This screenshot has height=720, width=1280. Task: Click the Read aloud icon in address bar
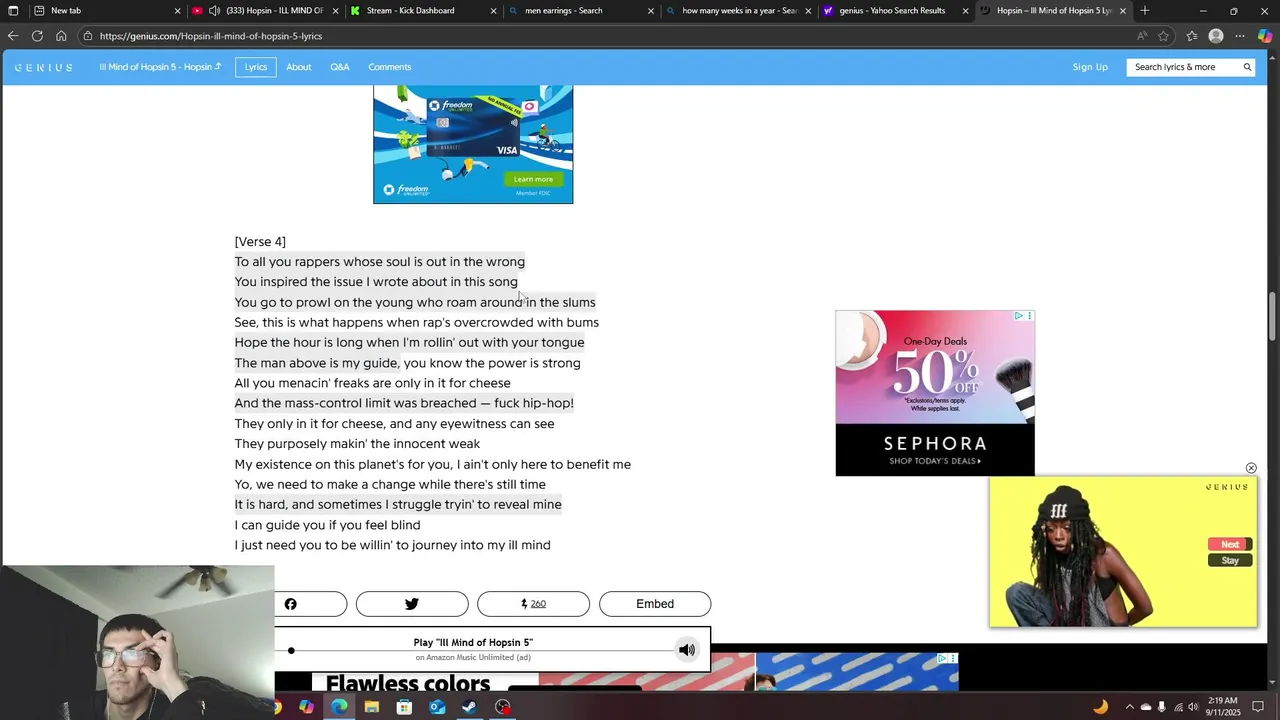(1142, 36)
